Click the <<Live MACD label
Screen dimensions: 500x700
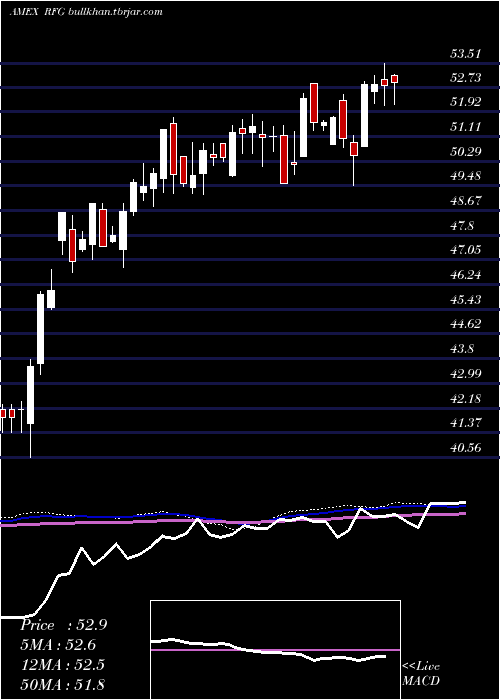tap(421, 674)
